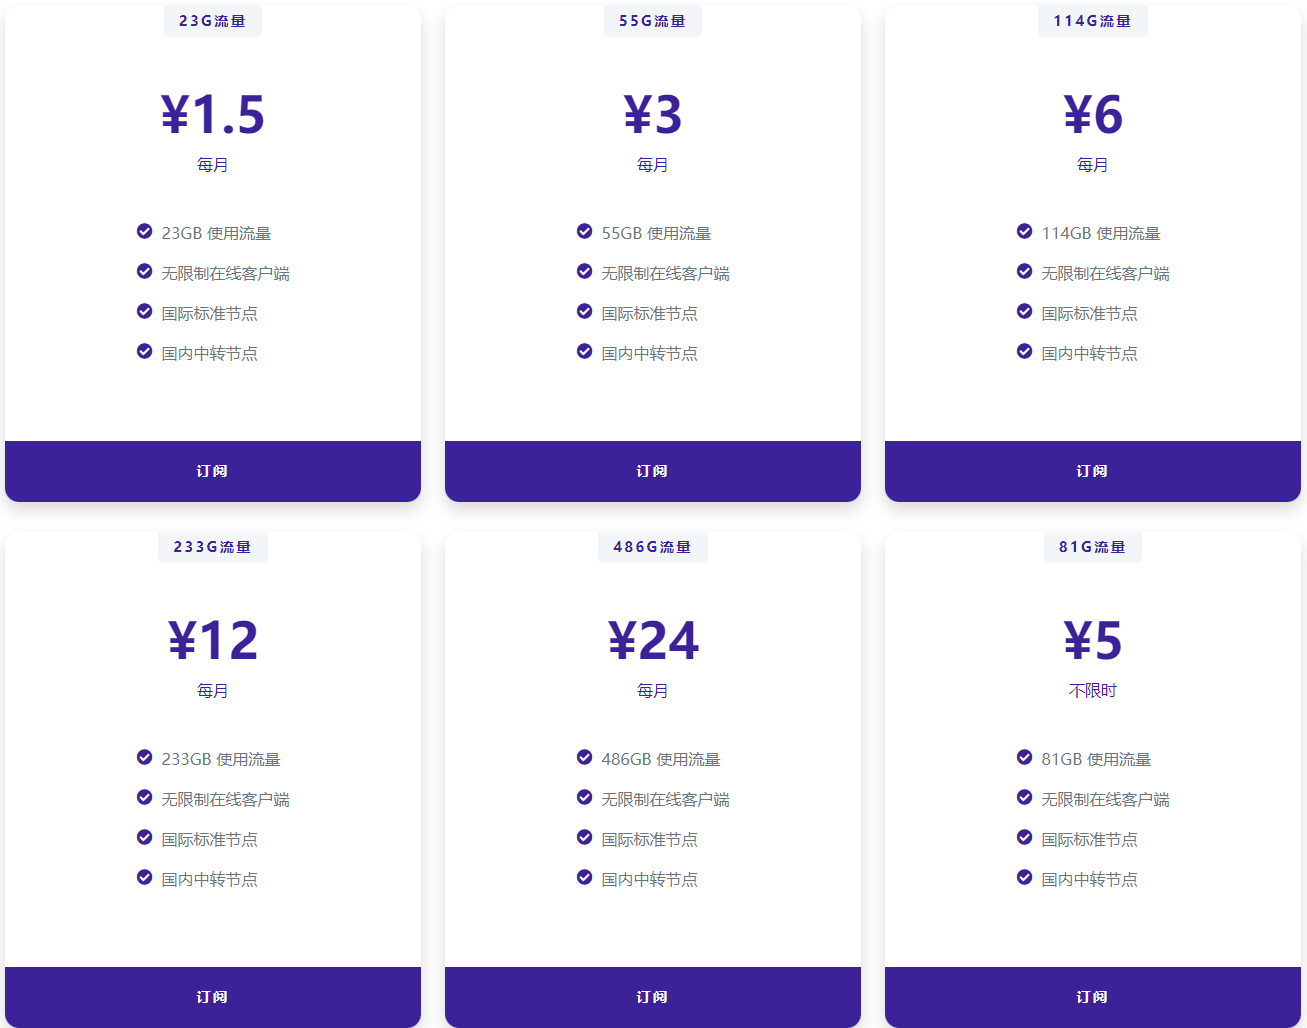Click the checkmark beside 国际标准节点 in ¥1.5 plan

click(144, 311)
